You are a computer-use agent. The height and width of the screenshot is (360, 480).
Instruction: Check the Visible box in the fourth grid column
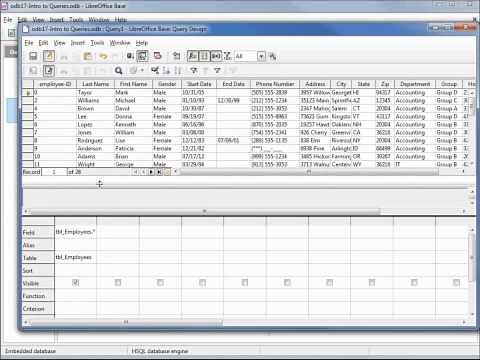coord(202,283)
